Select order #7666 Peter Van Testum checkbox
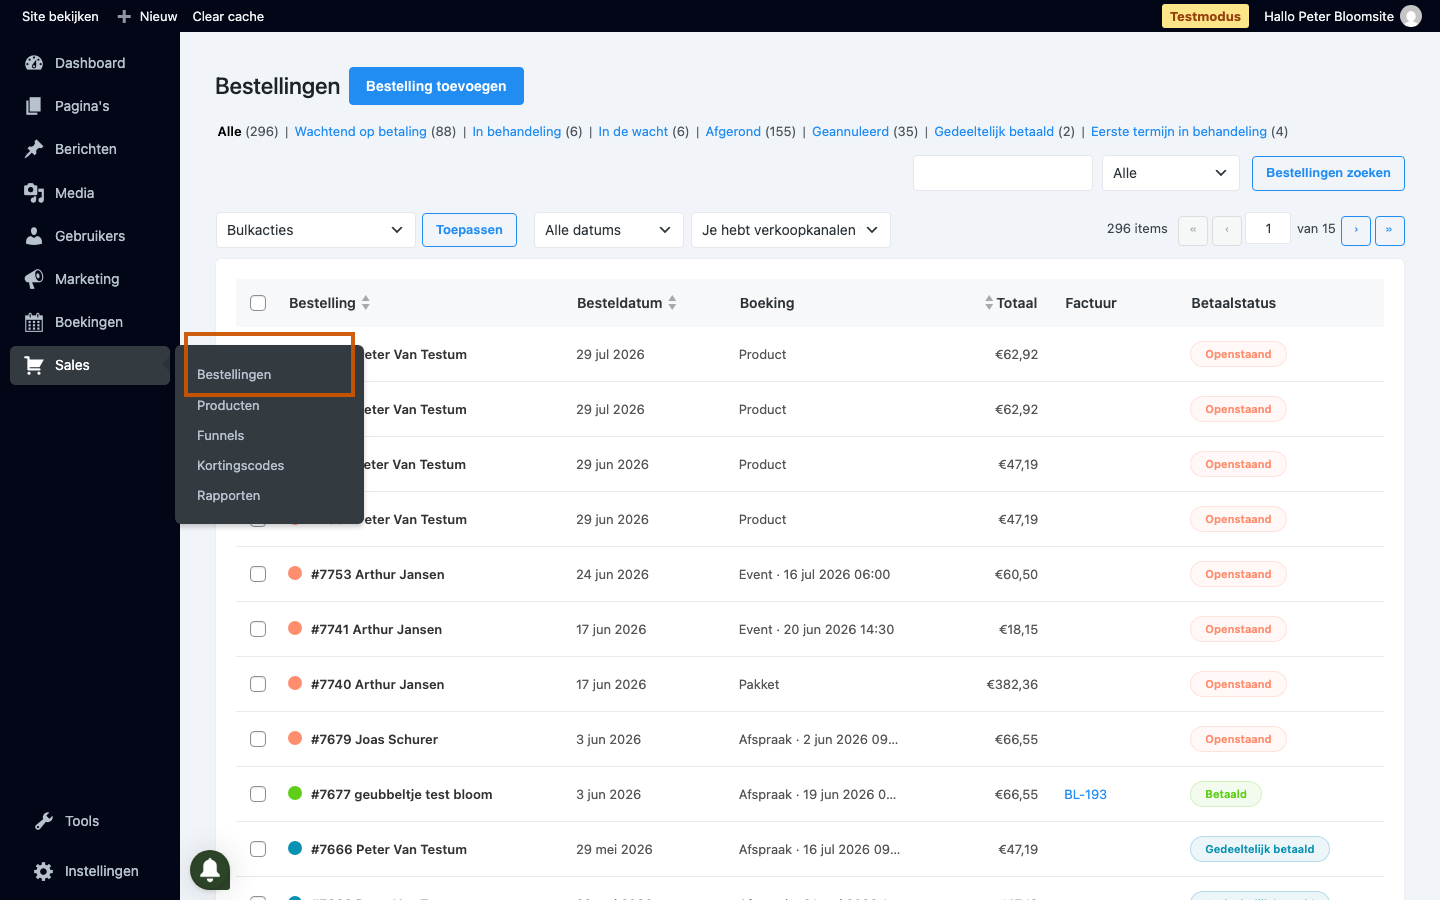Screen dimensions: 1440x900 tap(258, 849)
